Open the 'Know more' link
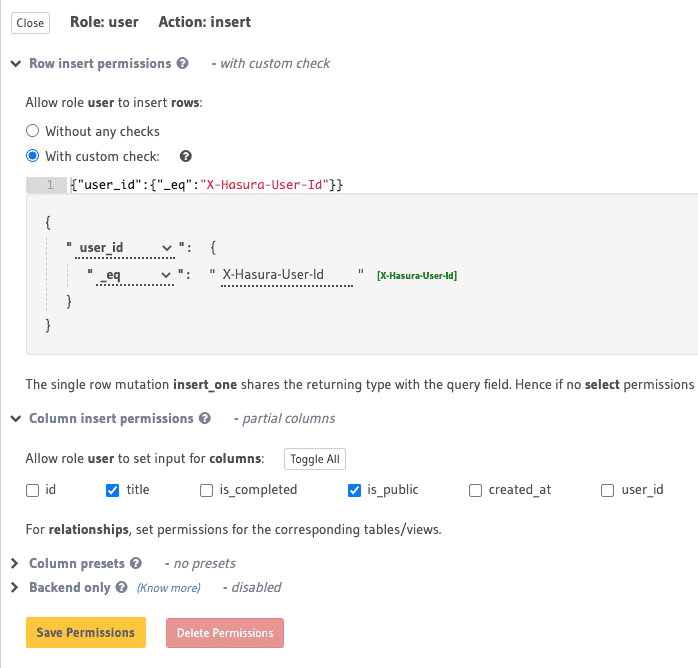698x668 pixels. point(168,588)
